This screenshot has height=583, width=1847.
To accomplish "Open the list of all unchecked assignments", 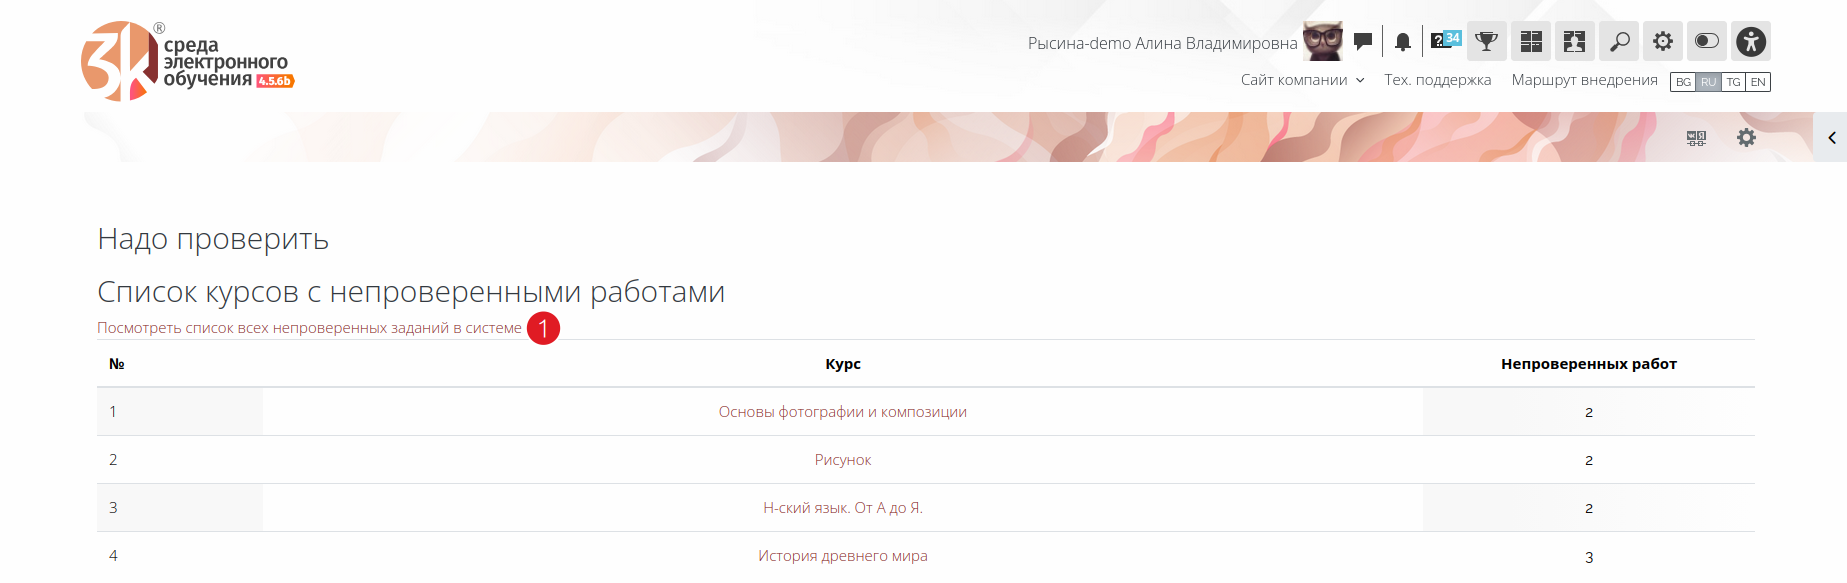I will coord(309,328).
